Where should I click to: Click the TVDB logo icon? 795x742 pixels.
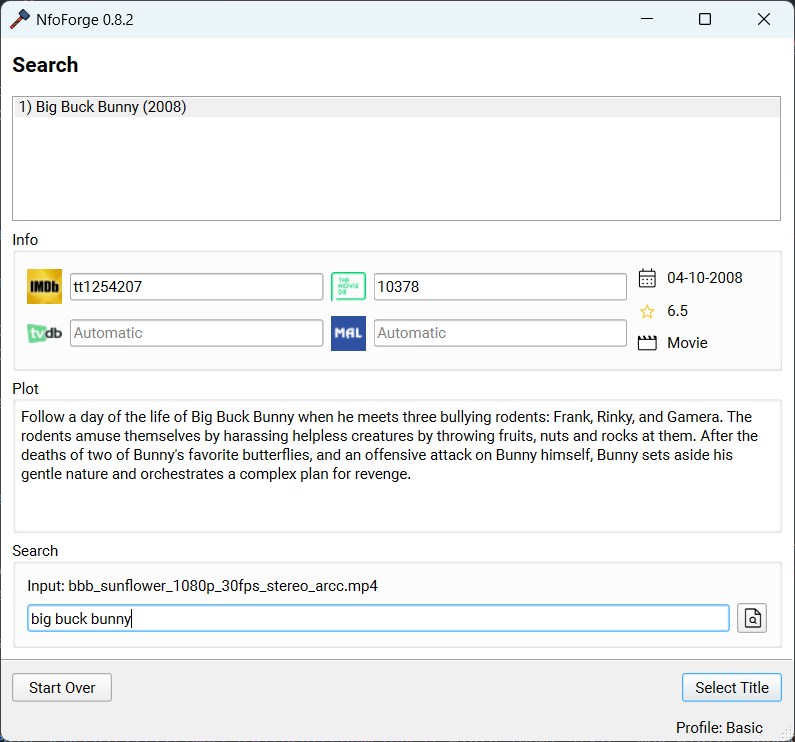(45, 333)
